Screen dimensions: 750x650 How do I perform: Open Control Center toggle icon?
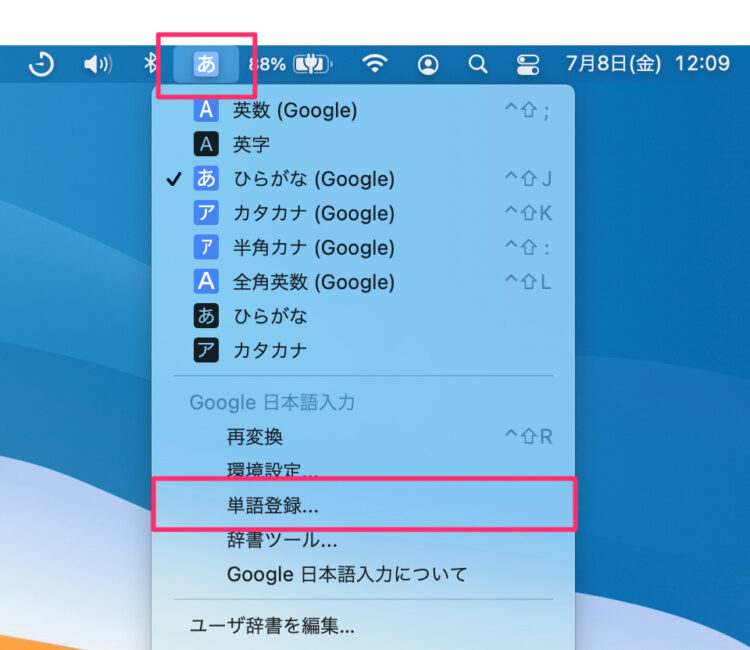(x=528, y=64)
